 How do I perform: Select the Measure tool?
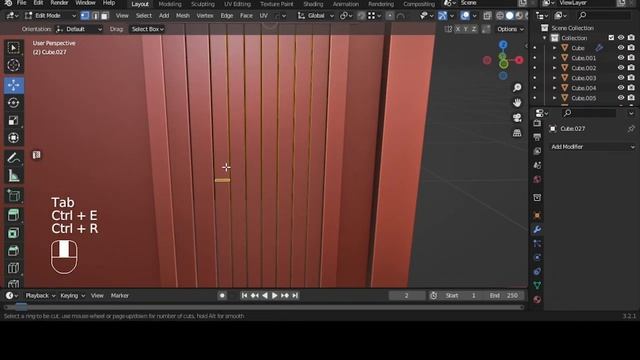[x=13, y=176]
